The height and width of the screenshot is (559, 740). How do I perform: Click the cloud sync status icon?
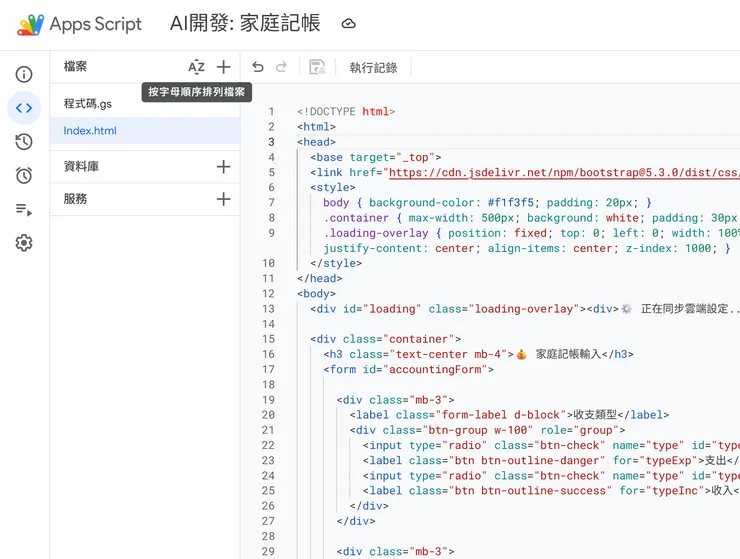click(x=349, y=24)
